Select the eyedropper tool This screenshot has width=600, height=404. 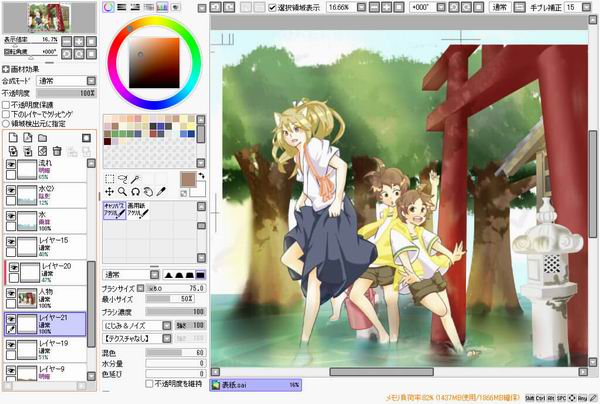161,191
